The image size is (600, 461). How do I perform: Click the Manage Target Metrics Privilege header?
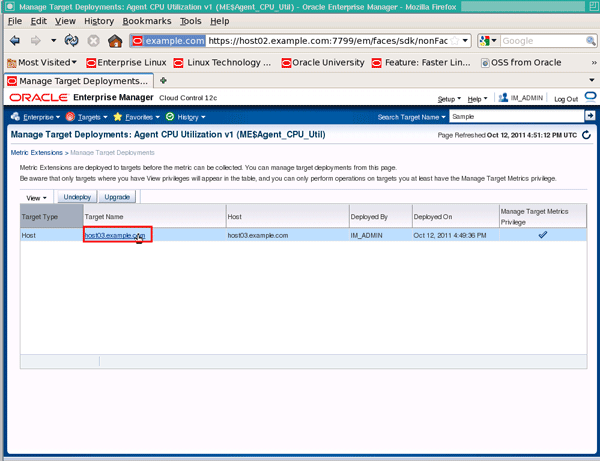(x=543, y=217)
